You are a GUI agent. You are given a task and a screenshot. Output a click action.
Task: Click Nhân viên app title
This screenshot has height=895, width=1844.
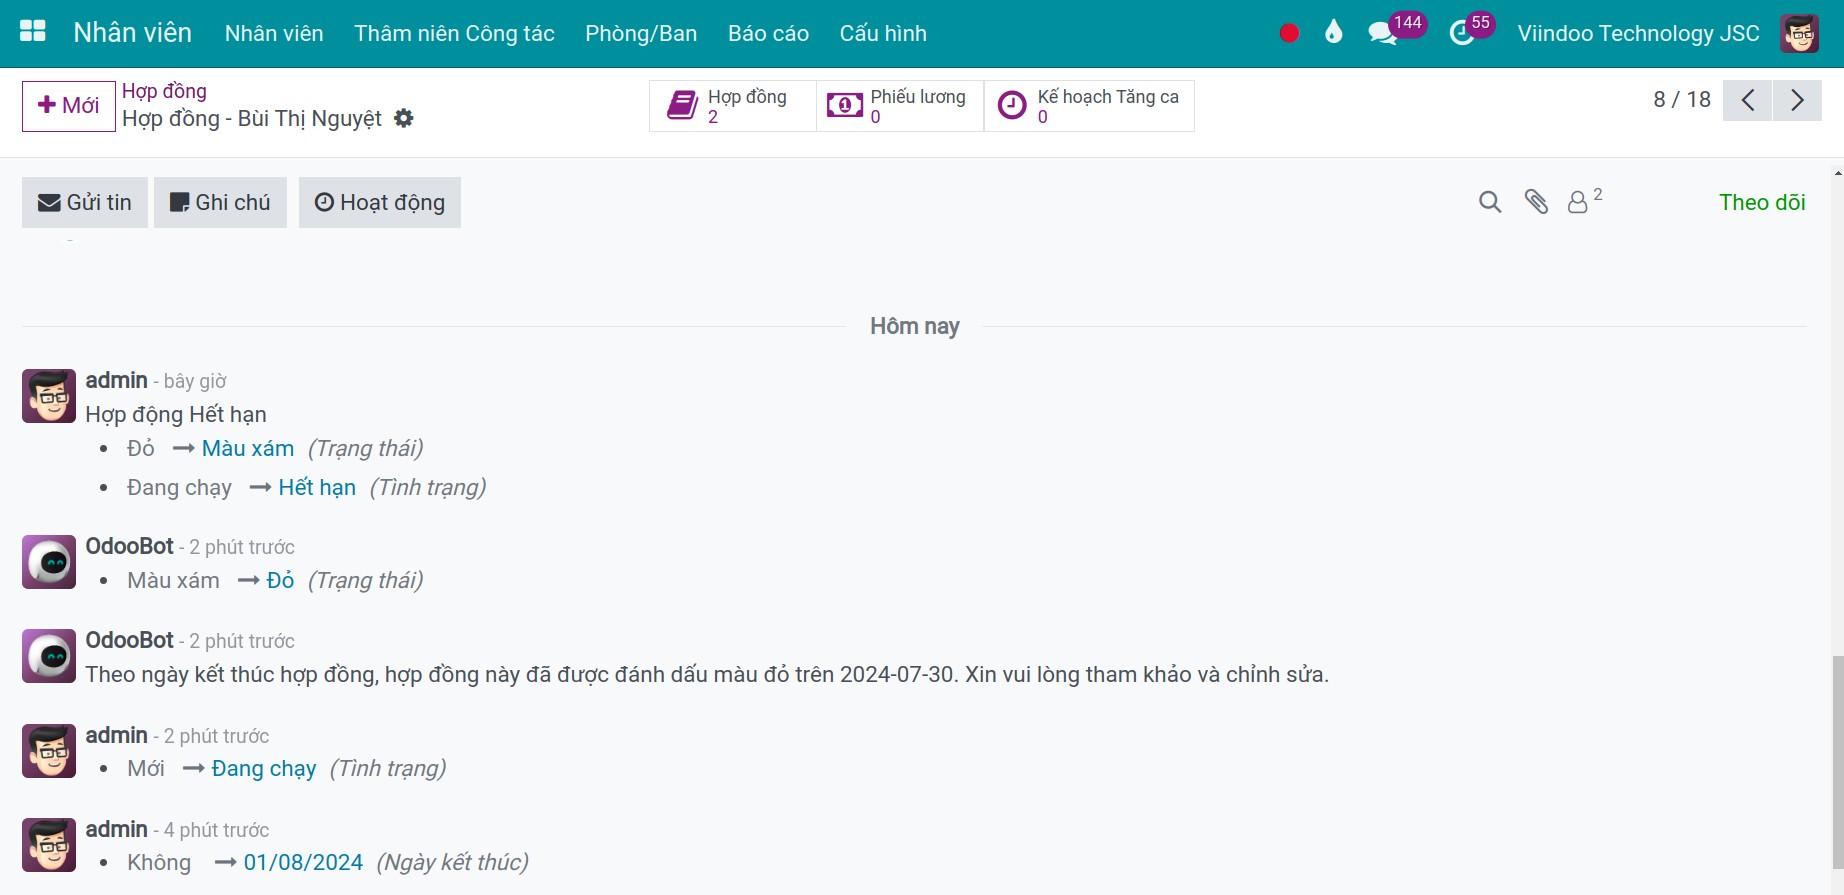pos(132,33)
